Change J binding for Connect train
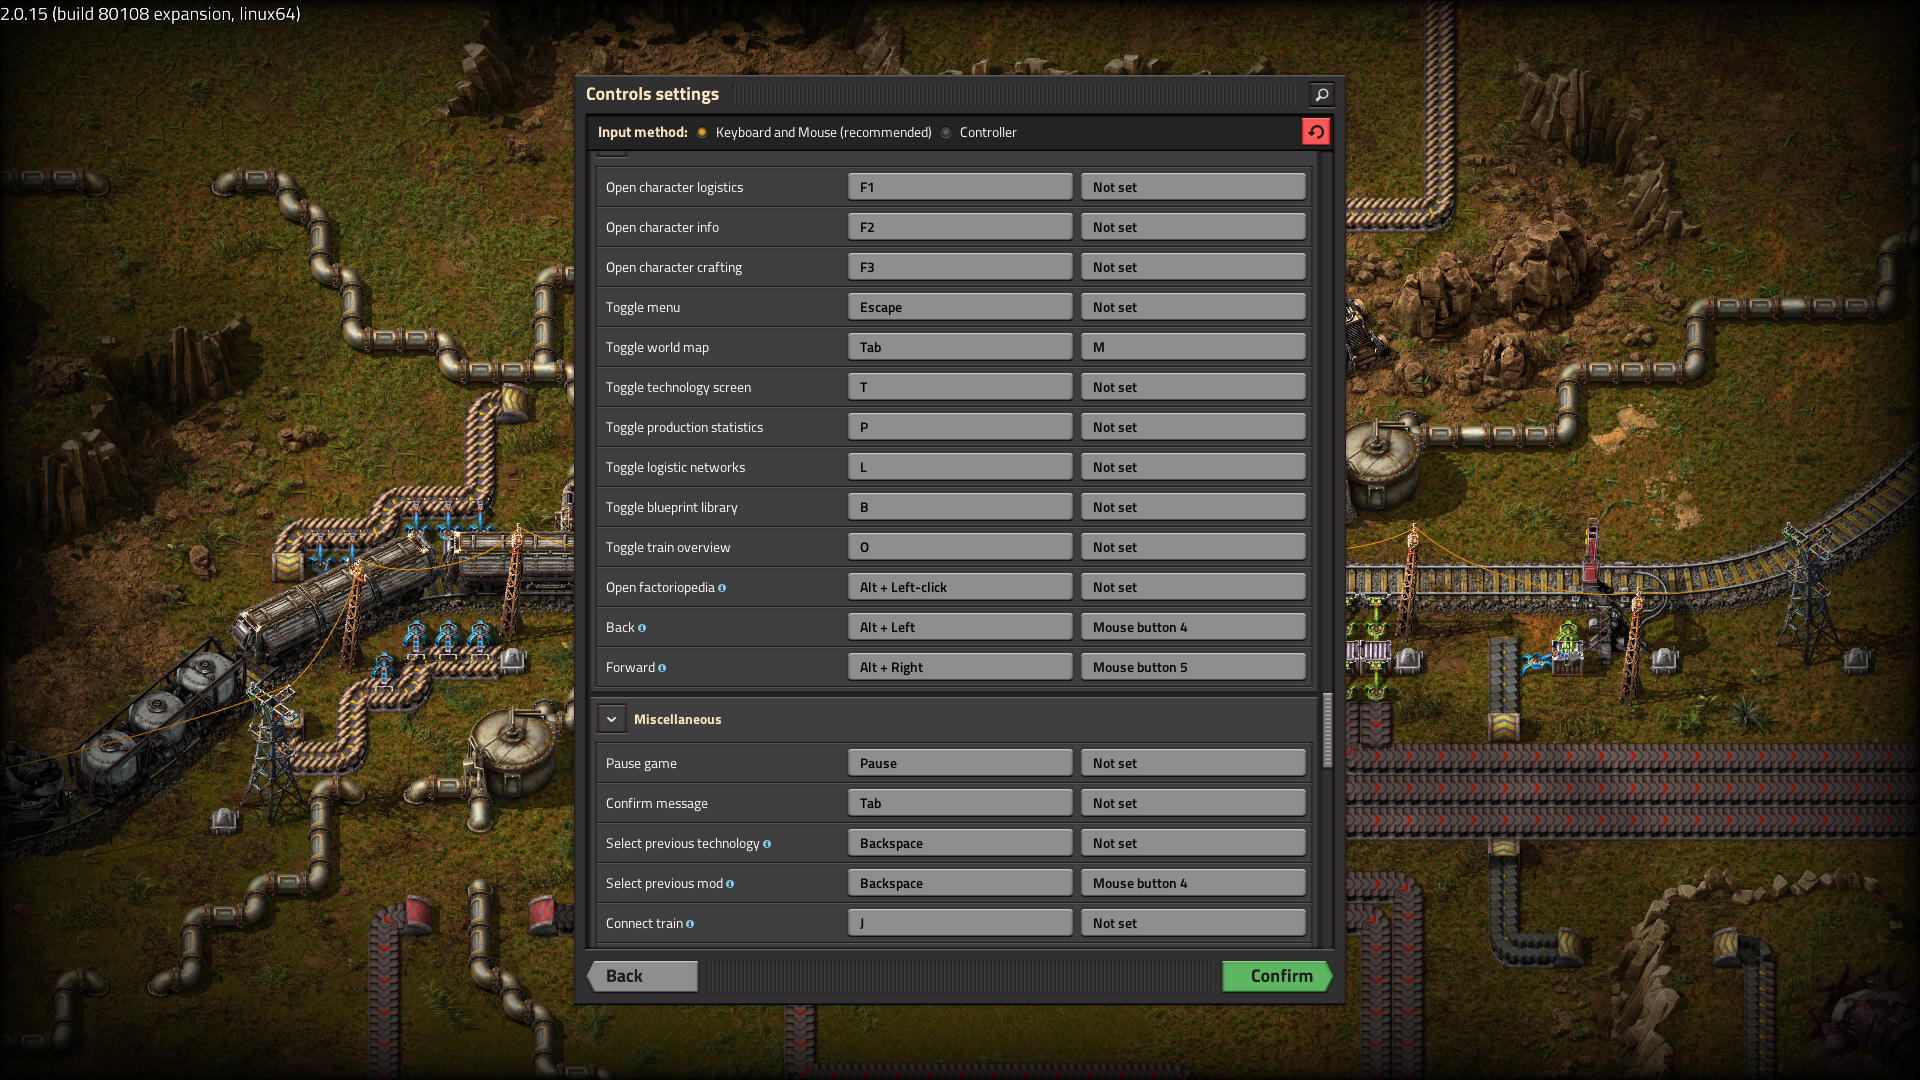 click(x=960, y=923)
